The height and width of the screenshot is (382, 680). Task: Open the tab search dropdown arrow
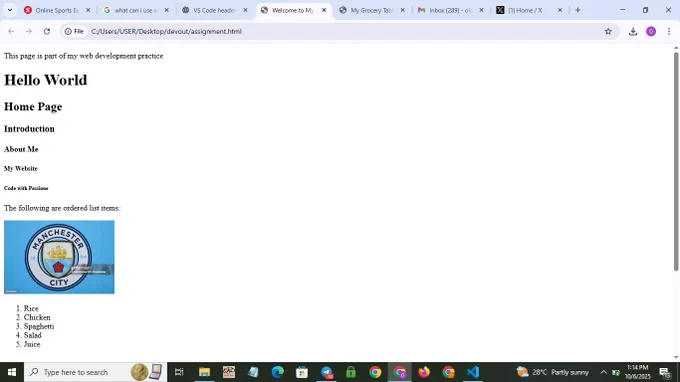tap(10, 10)
